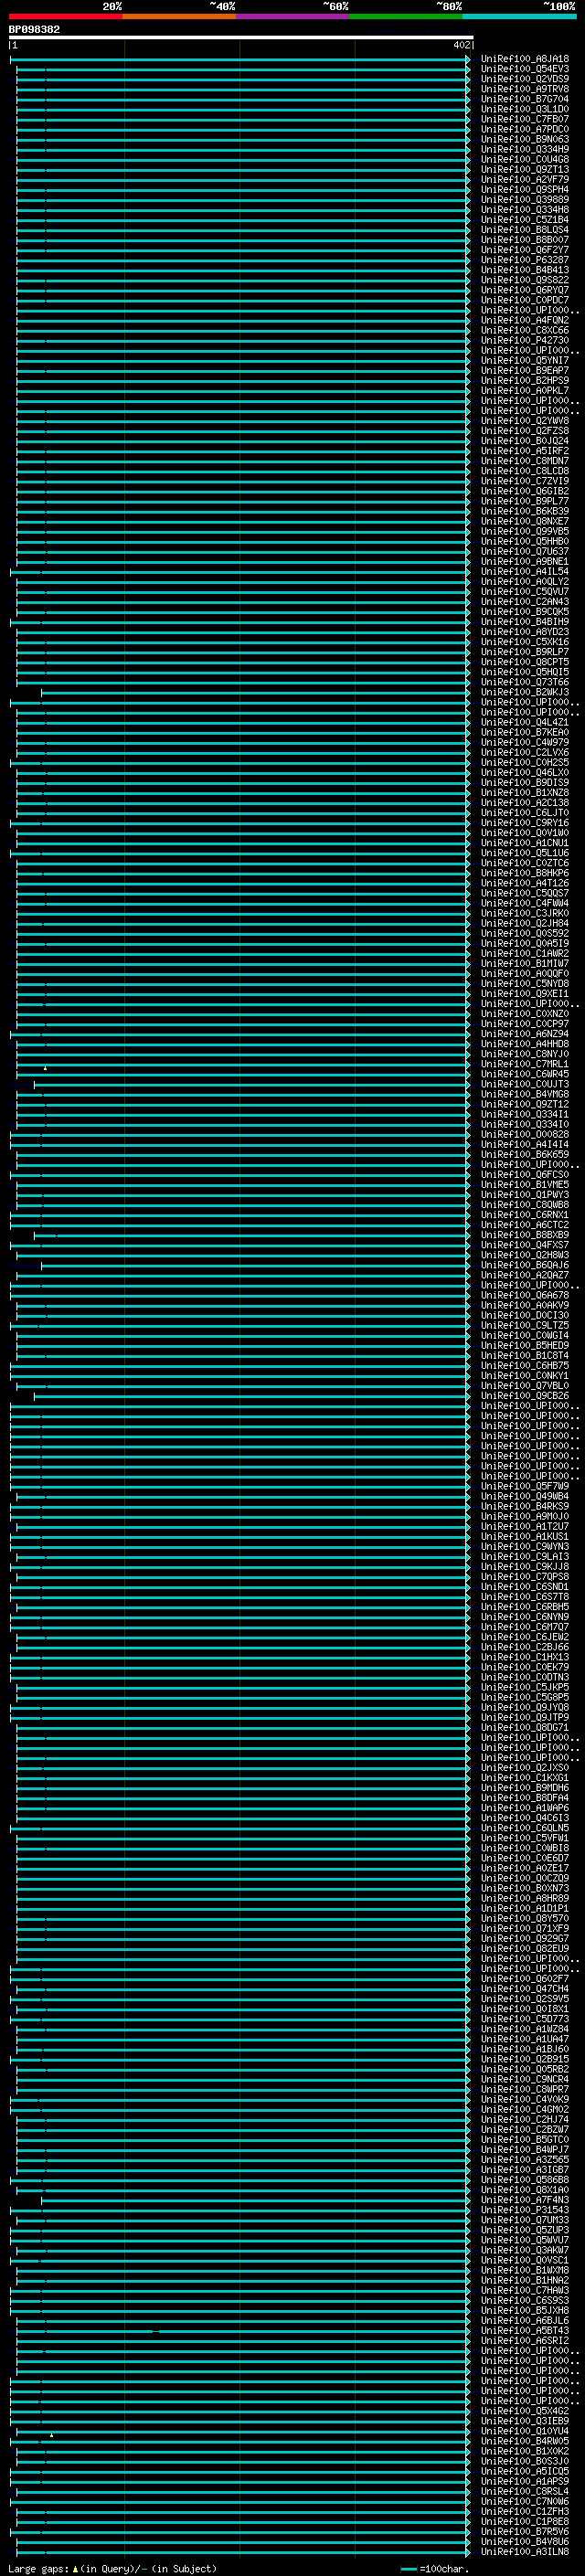The width and height of the screenshot is (585, 2576).
Task: Select hit UniRef100_A4I4I4
Action: 524,1144
